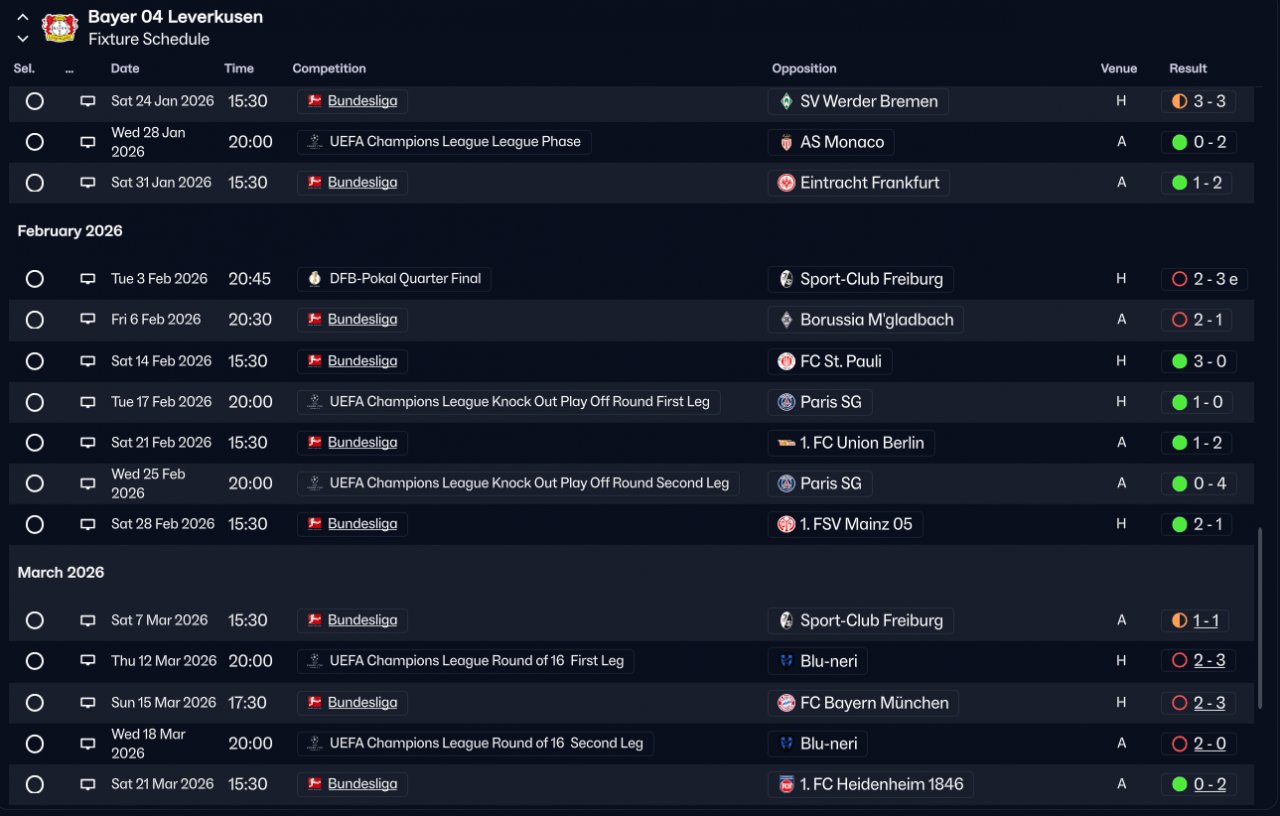Click the TV icon for Werder Bremen match

[x=88, y=101]
